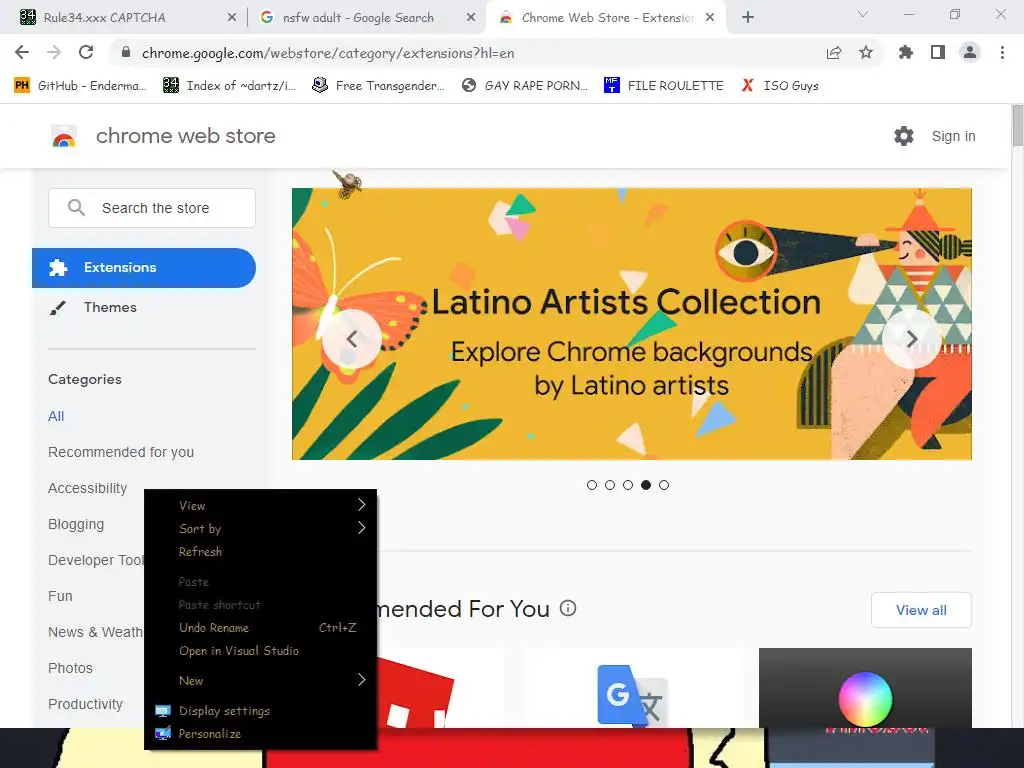Open the Google Translate extension card
This screenshot has height=768, width=1024.
coord(632,688)
